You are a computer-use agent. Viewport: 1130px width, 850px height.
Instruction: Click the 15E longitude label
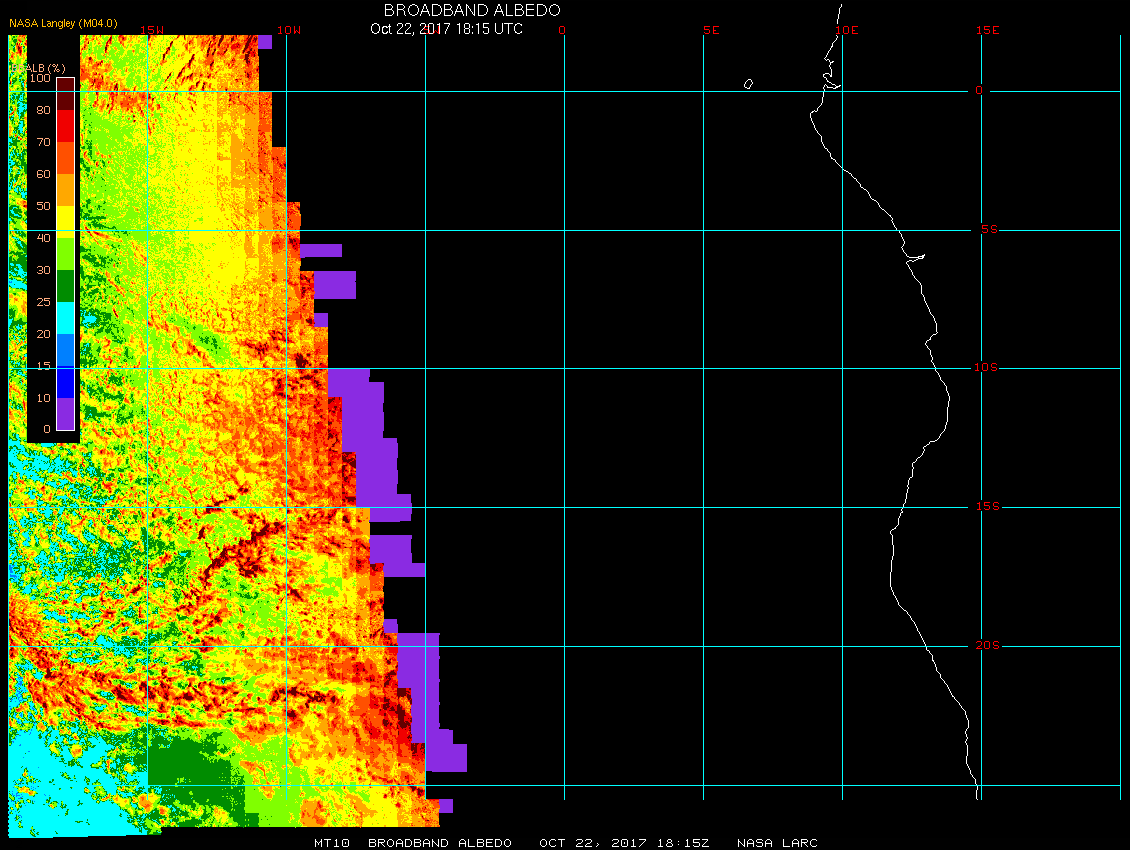click(x=988, y=30)
